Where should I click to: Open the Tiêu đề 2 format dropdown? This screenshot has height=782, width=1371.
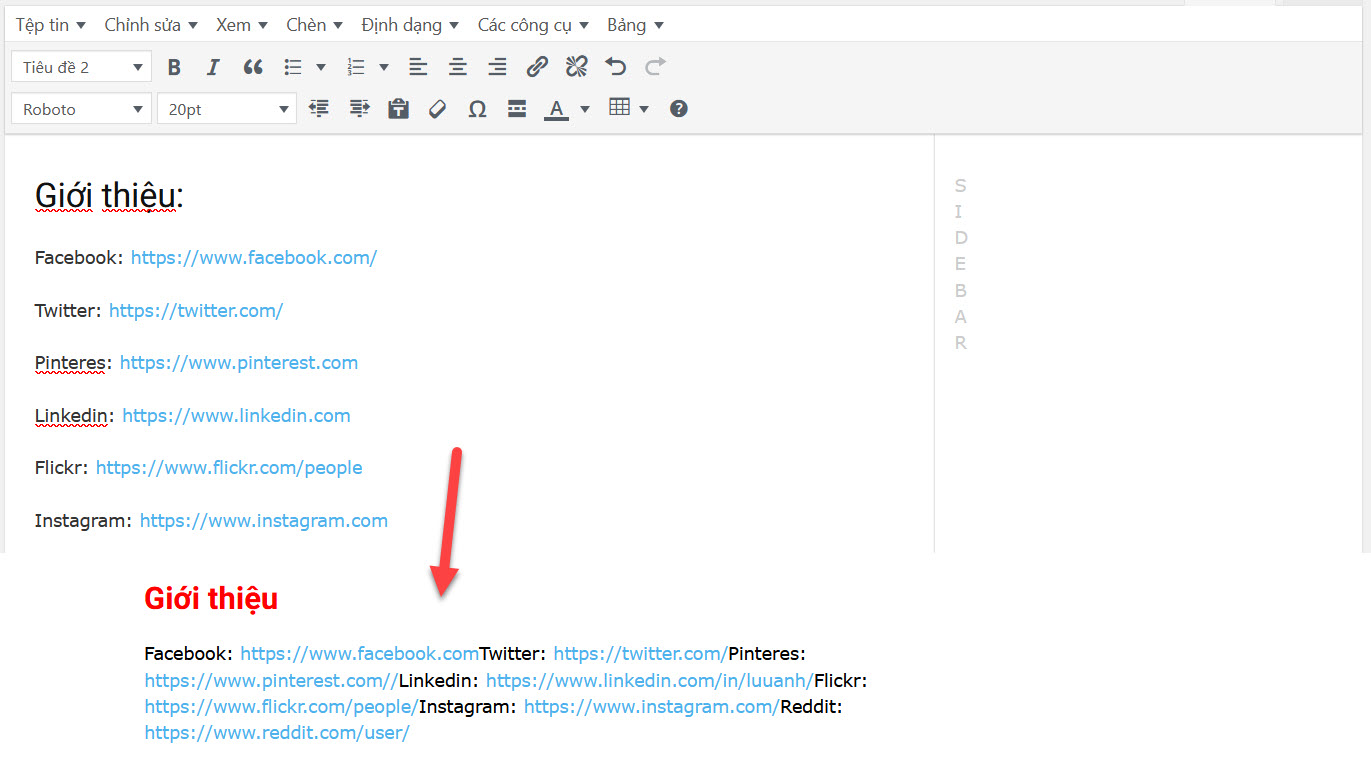pos(81,67)
